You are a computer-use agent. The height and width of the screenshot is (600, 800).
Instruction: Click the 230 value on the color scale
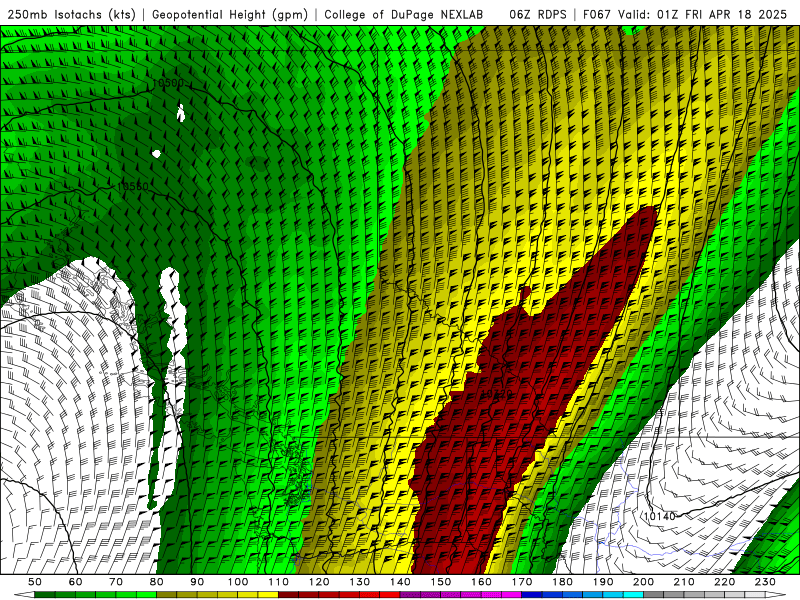coord(765,582)
